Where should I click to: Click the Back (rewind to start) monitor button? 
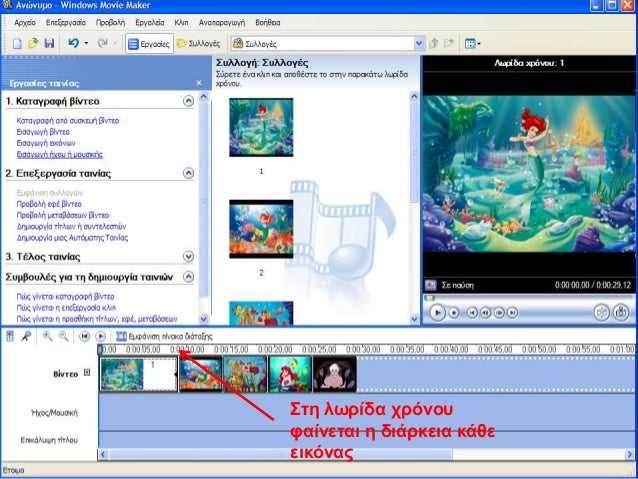(472, 313)
